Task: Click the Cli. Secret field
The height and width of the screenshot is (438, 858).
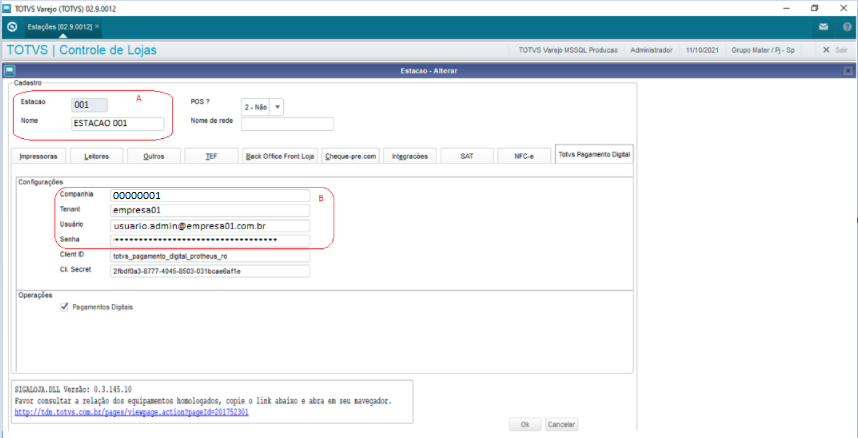Action: (210, 271)
